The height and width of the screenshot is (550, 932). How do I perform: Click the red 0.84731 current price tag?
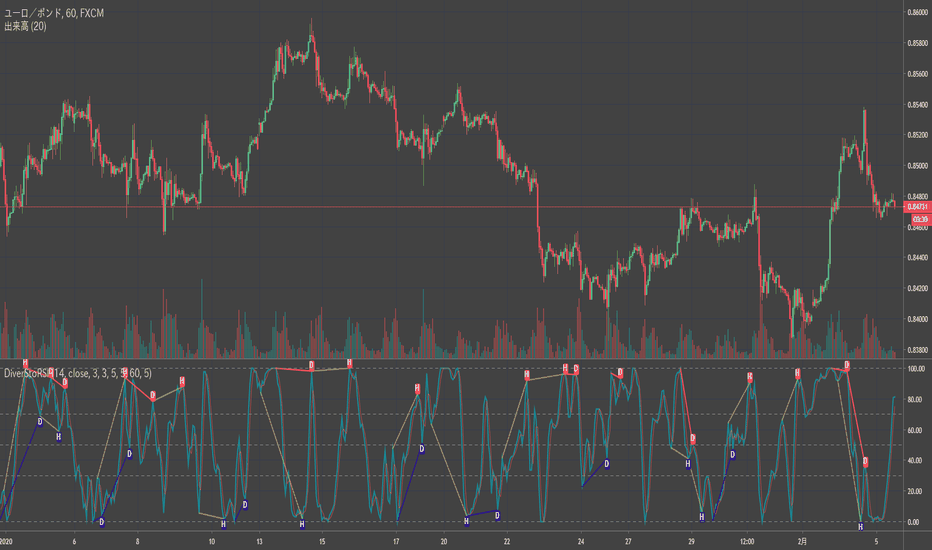coord(917,207)
